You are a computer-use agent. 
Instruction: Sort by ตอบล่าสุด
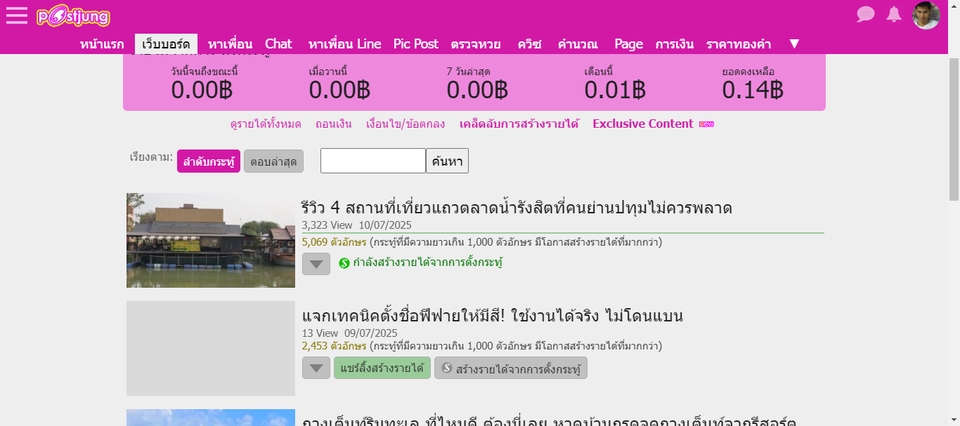click(273, 161)
